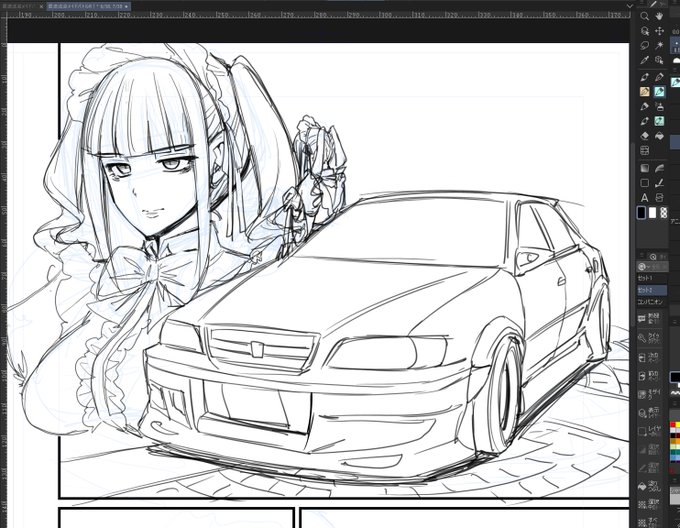Screen dimensions: 680x528
Task: Select the green-highlighted decoration sub tool
Action: coord(660,121)
